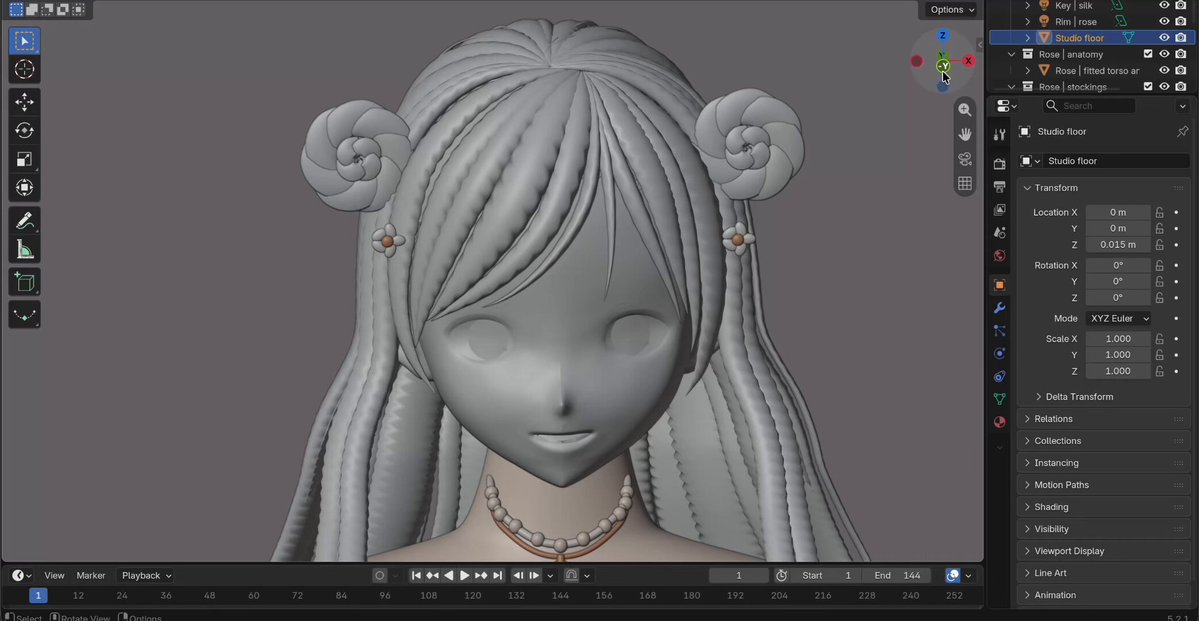Click the zoom magnifier in viewport navigation
1199x621 pixels.
[x=965, y=110]
